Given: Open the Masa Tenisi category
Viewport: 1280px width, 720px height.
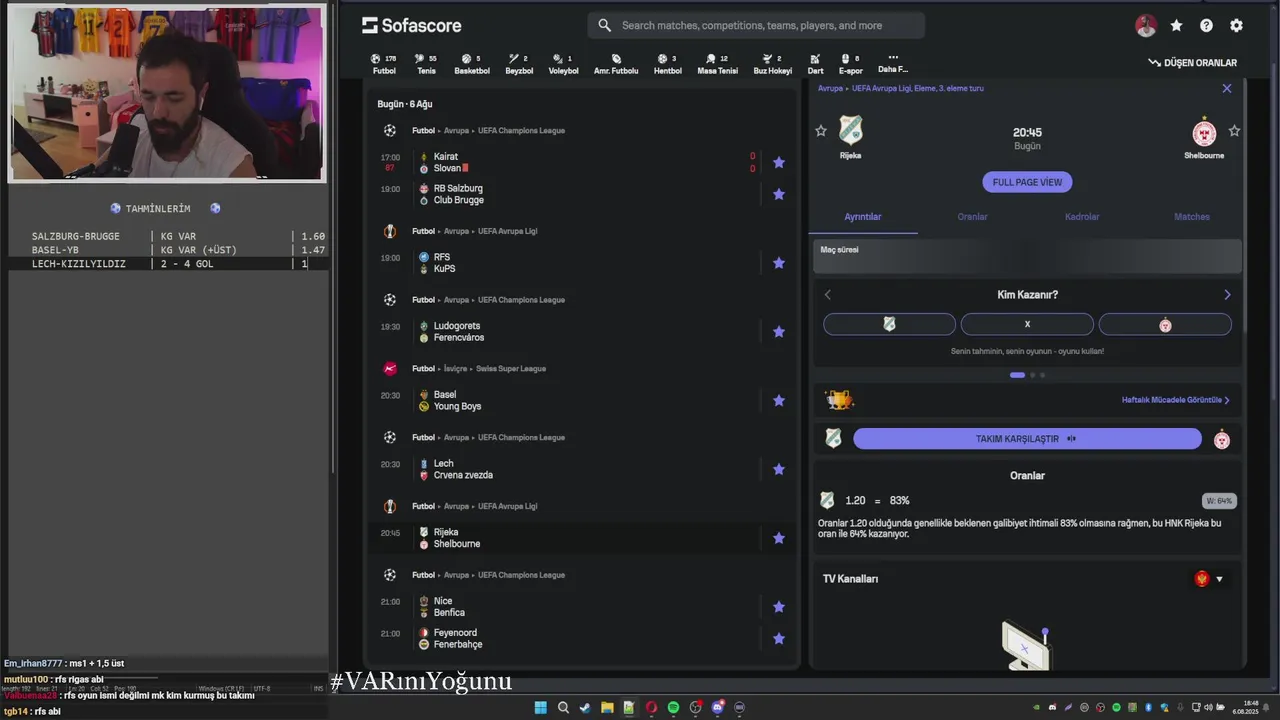Looking at the screenshot, I should [x=717, y=64].
